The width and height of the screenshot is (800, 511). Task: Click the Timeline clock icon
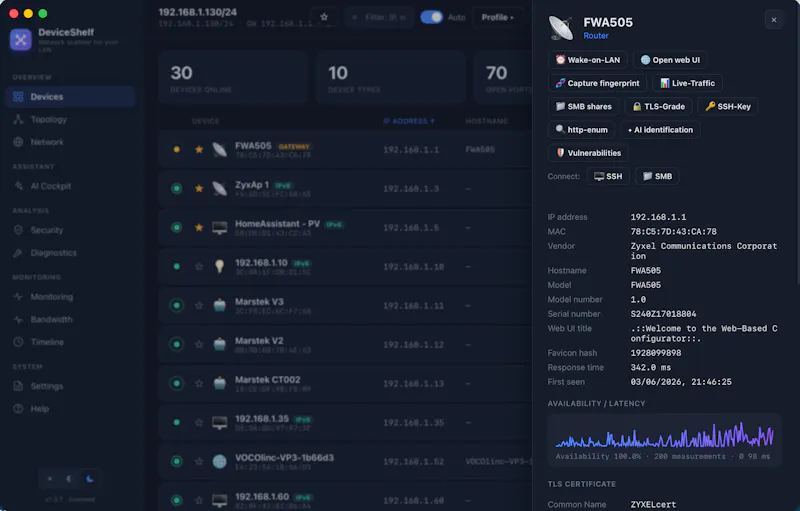coord(18,342)
